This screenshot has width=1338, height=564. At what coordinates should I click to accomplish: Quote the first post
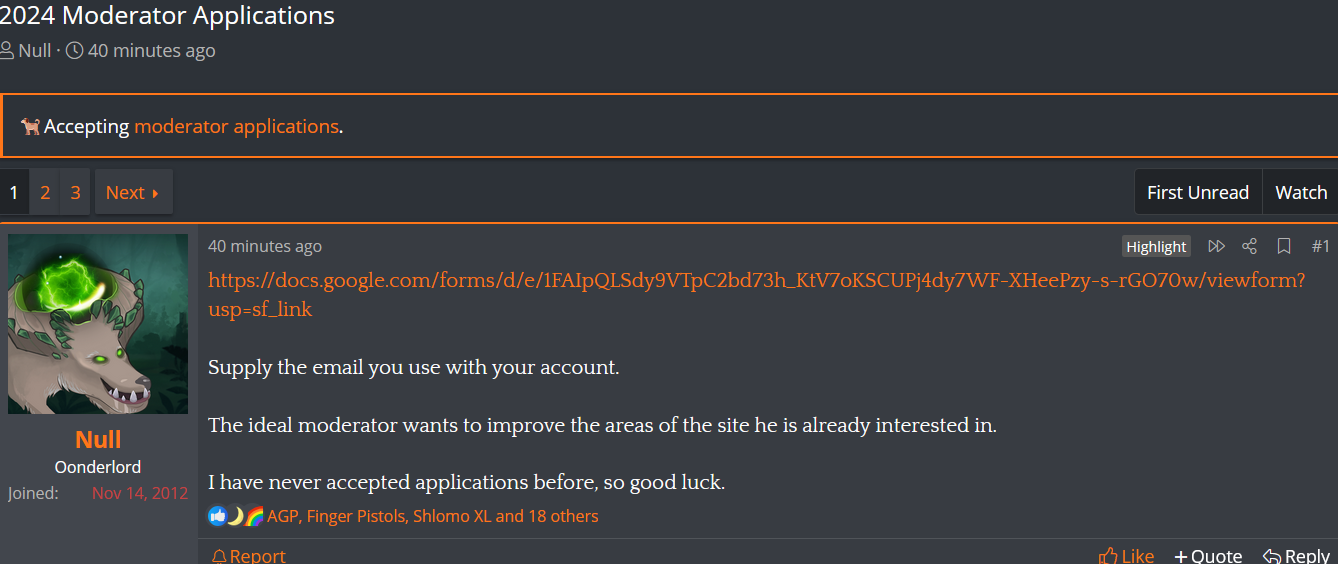1208,555
